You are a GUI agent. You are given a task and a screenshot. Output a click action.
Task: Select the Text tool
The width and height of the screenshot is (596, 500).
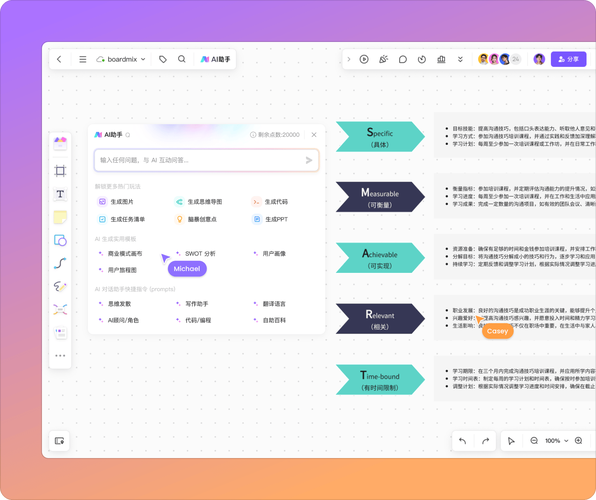click(60, 194)
